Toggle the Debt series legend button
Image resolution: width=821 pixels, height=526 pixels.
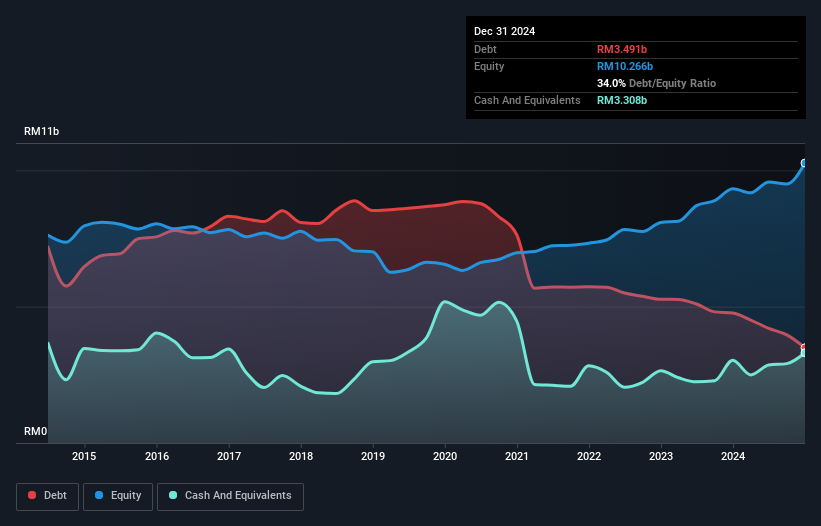pyautogui.click(x=48, y=496)
